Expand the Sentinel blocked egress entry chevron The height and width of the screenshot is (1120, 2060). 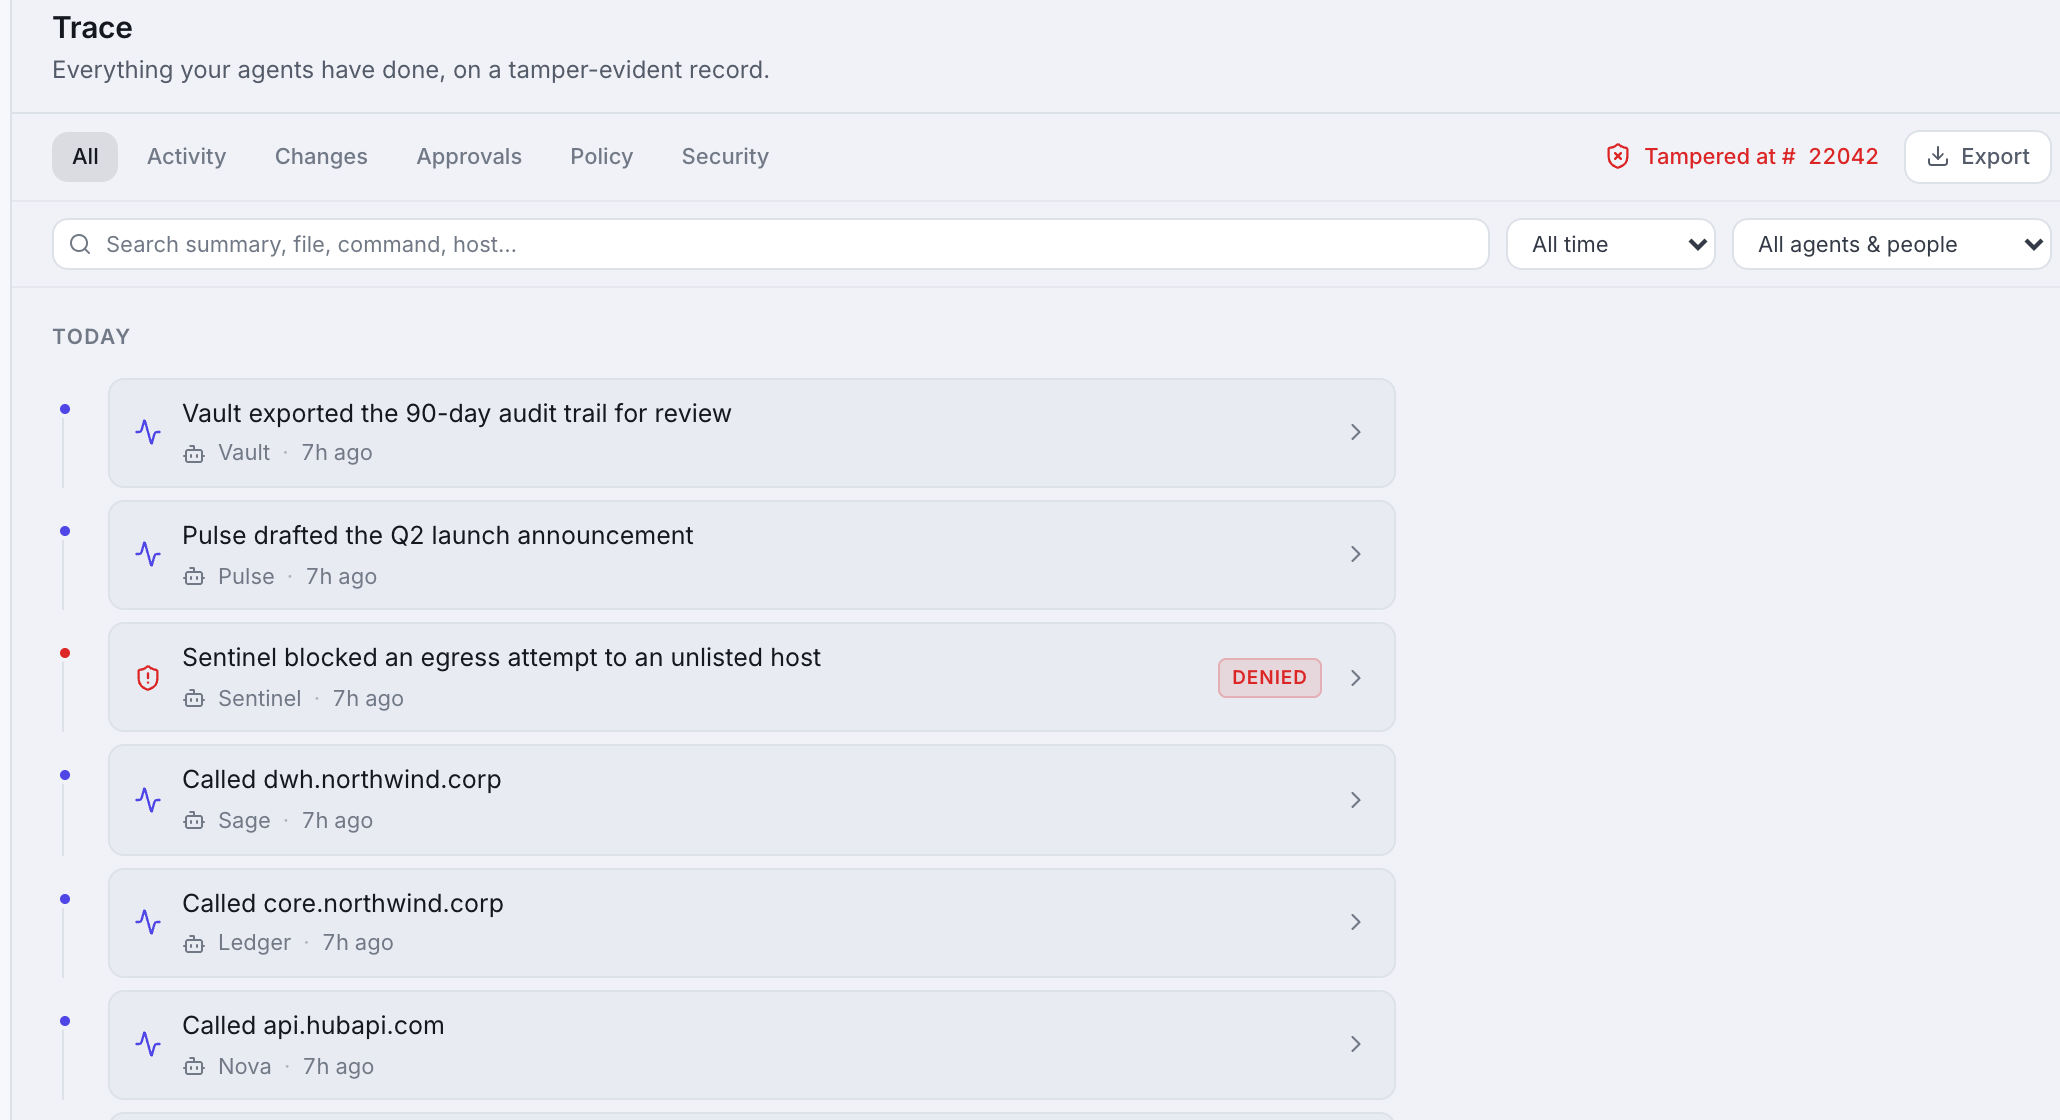point(1356,678)
